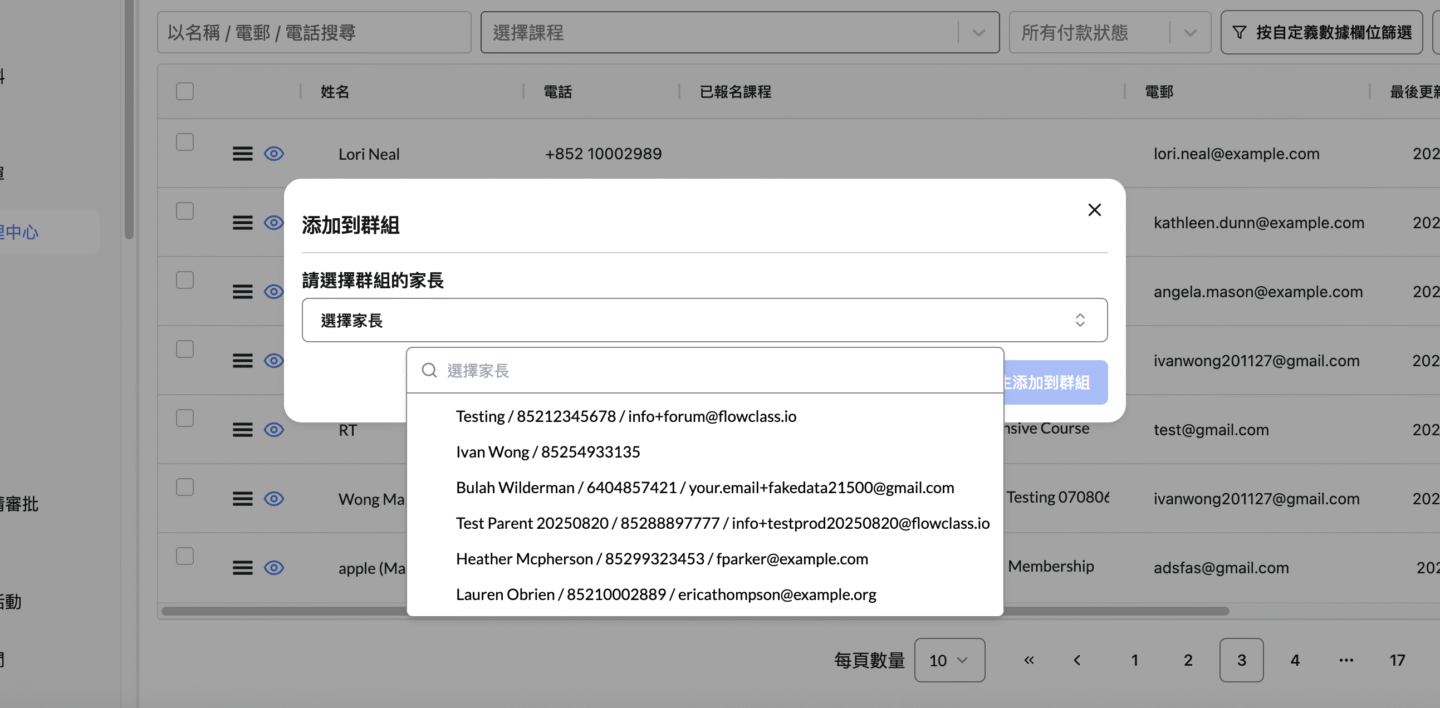
Task: Click the eye icon in RT row
Action: [274, 429]
